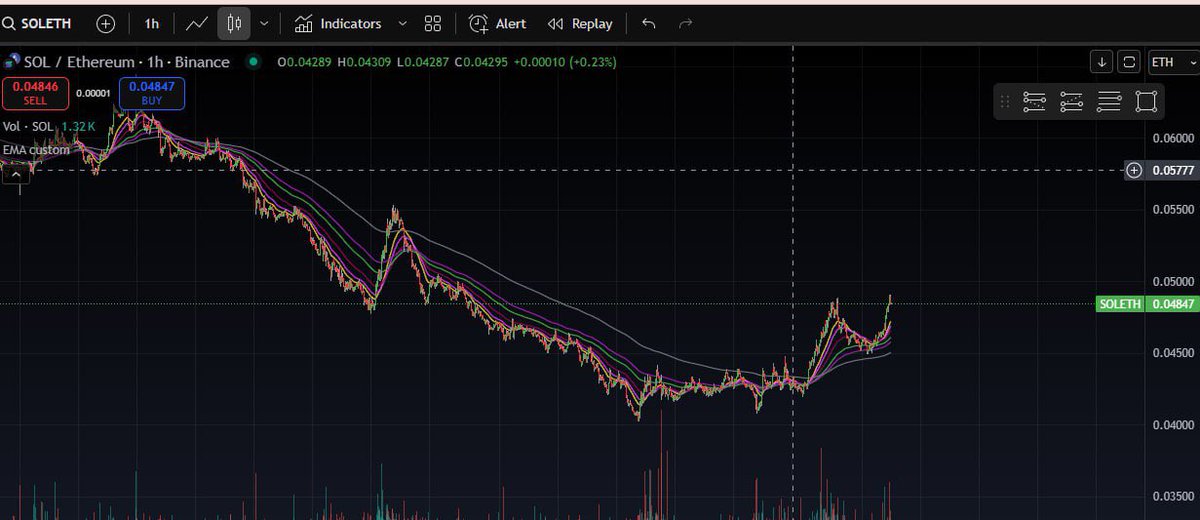This screenshot has width=1200, height=520.
Task: Click the SOL / Ethereum · 1h · Binance title
Action: (x=128, y=62)
